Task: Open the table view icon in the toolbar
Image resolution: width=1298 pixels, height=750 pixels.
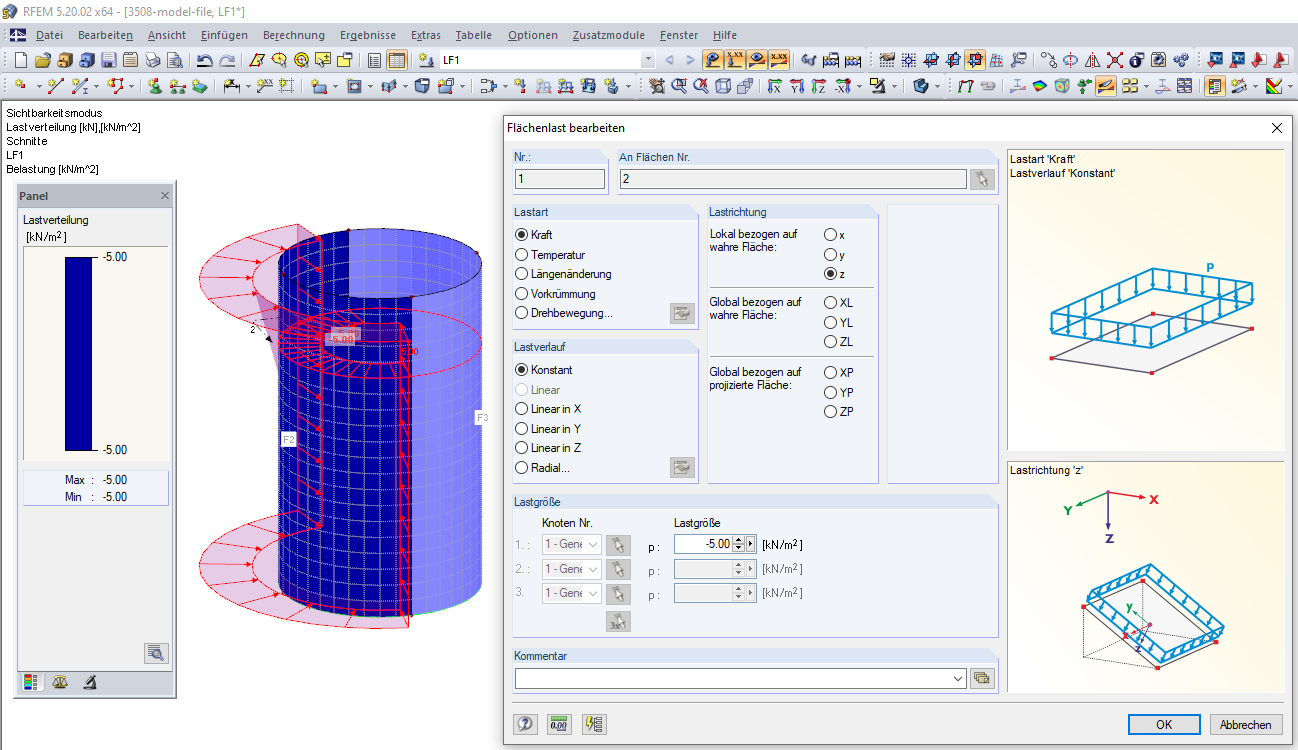Action: (x=397, y=59)
